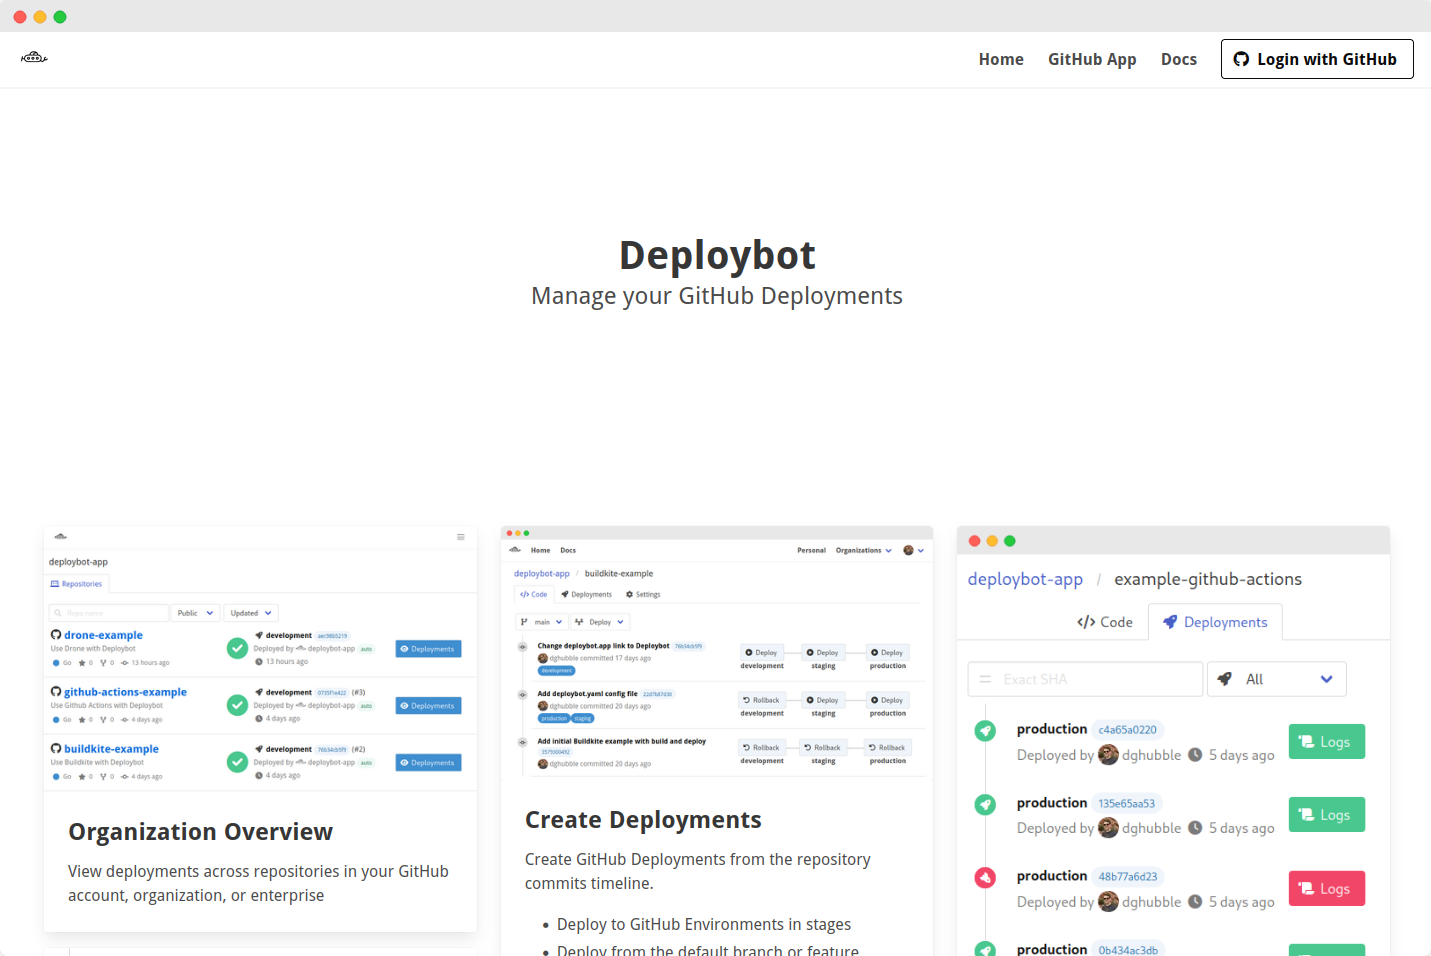Image resolution: width=1431 pixels, height=956 pixels.
Task: Click the green success check for github-actions-example
Action: pos(237,705)
